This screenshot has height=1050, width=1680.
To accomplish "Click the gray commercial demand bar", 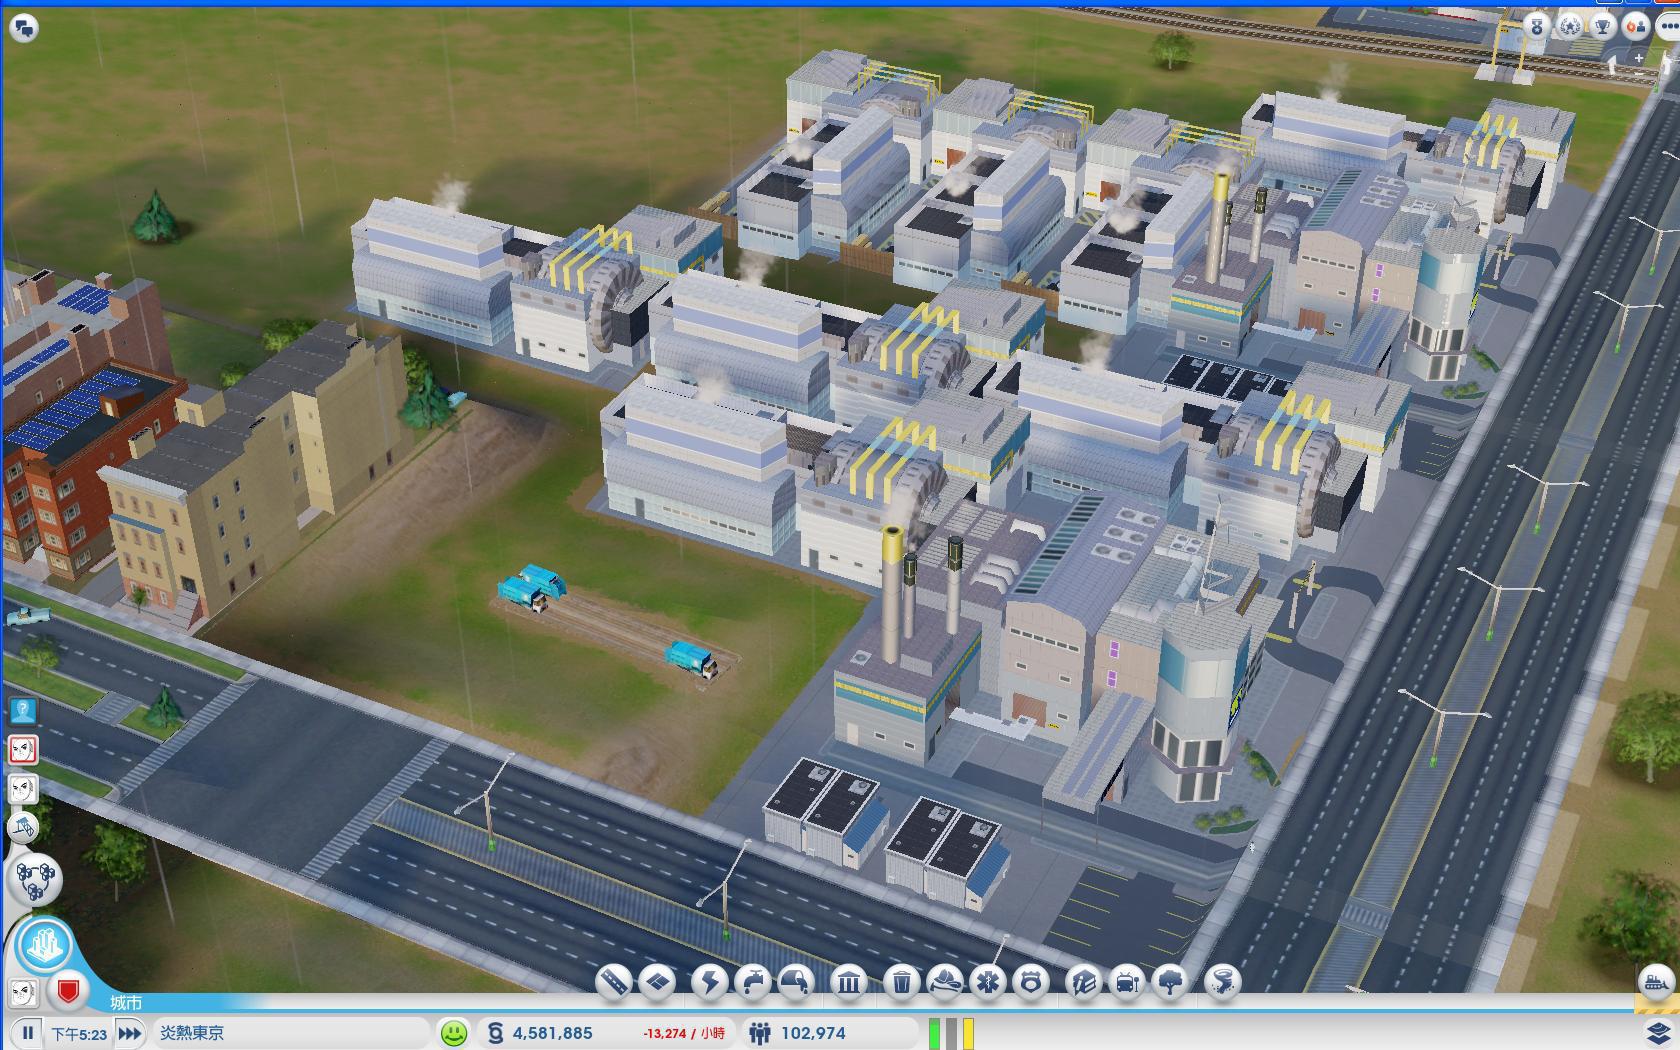I will point(952,1033).
